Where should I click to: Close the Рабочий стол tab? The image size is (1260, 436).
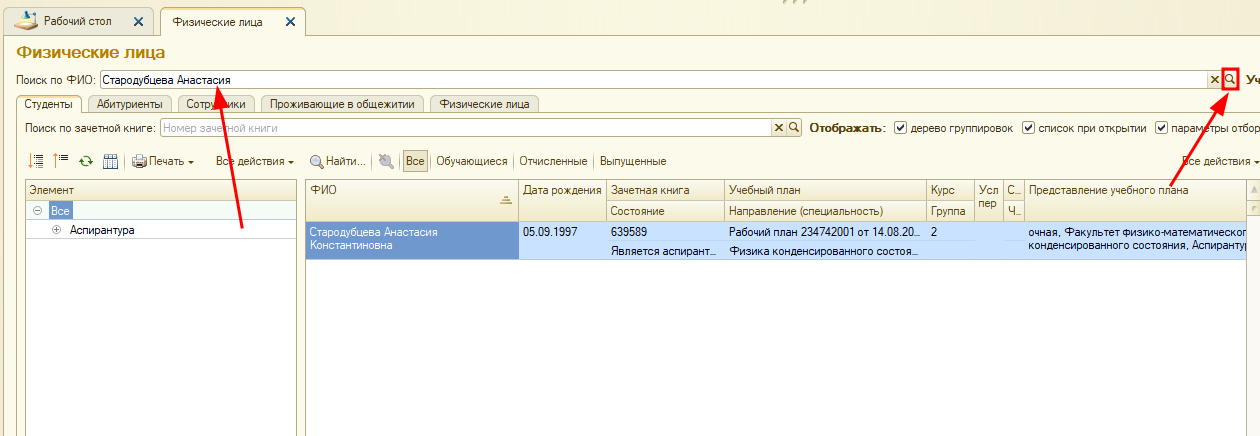click(x=138, y=22)
